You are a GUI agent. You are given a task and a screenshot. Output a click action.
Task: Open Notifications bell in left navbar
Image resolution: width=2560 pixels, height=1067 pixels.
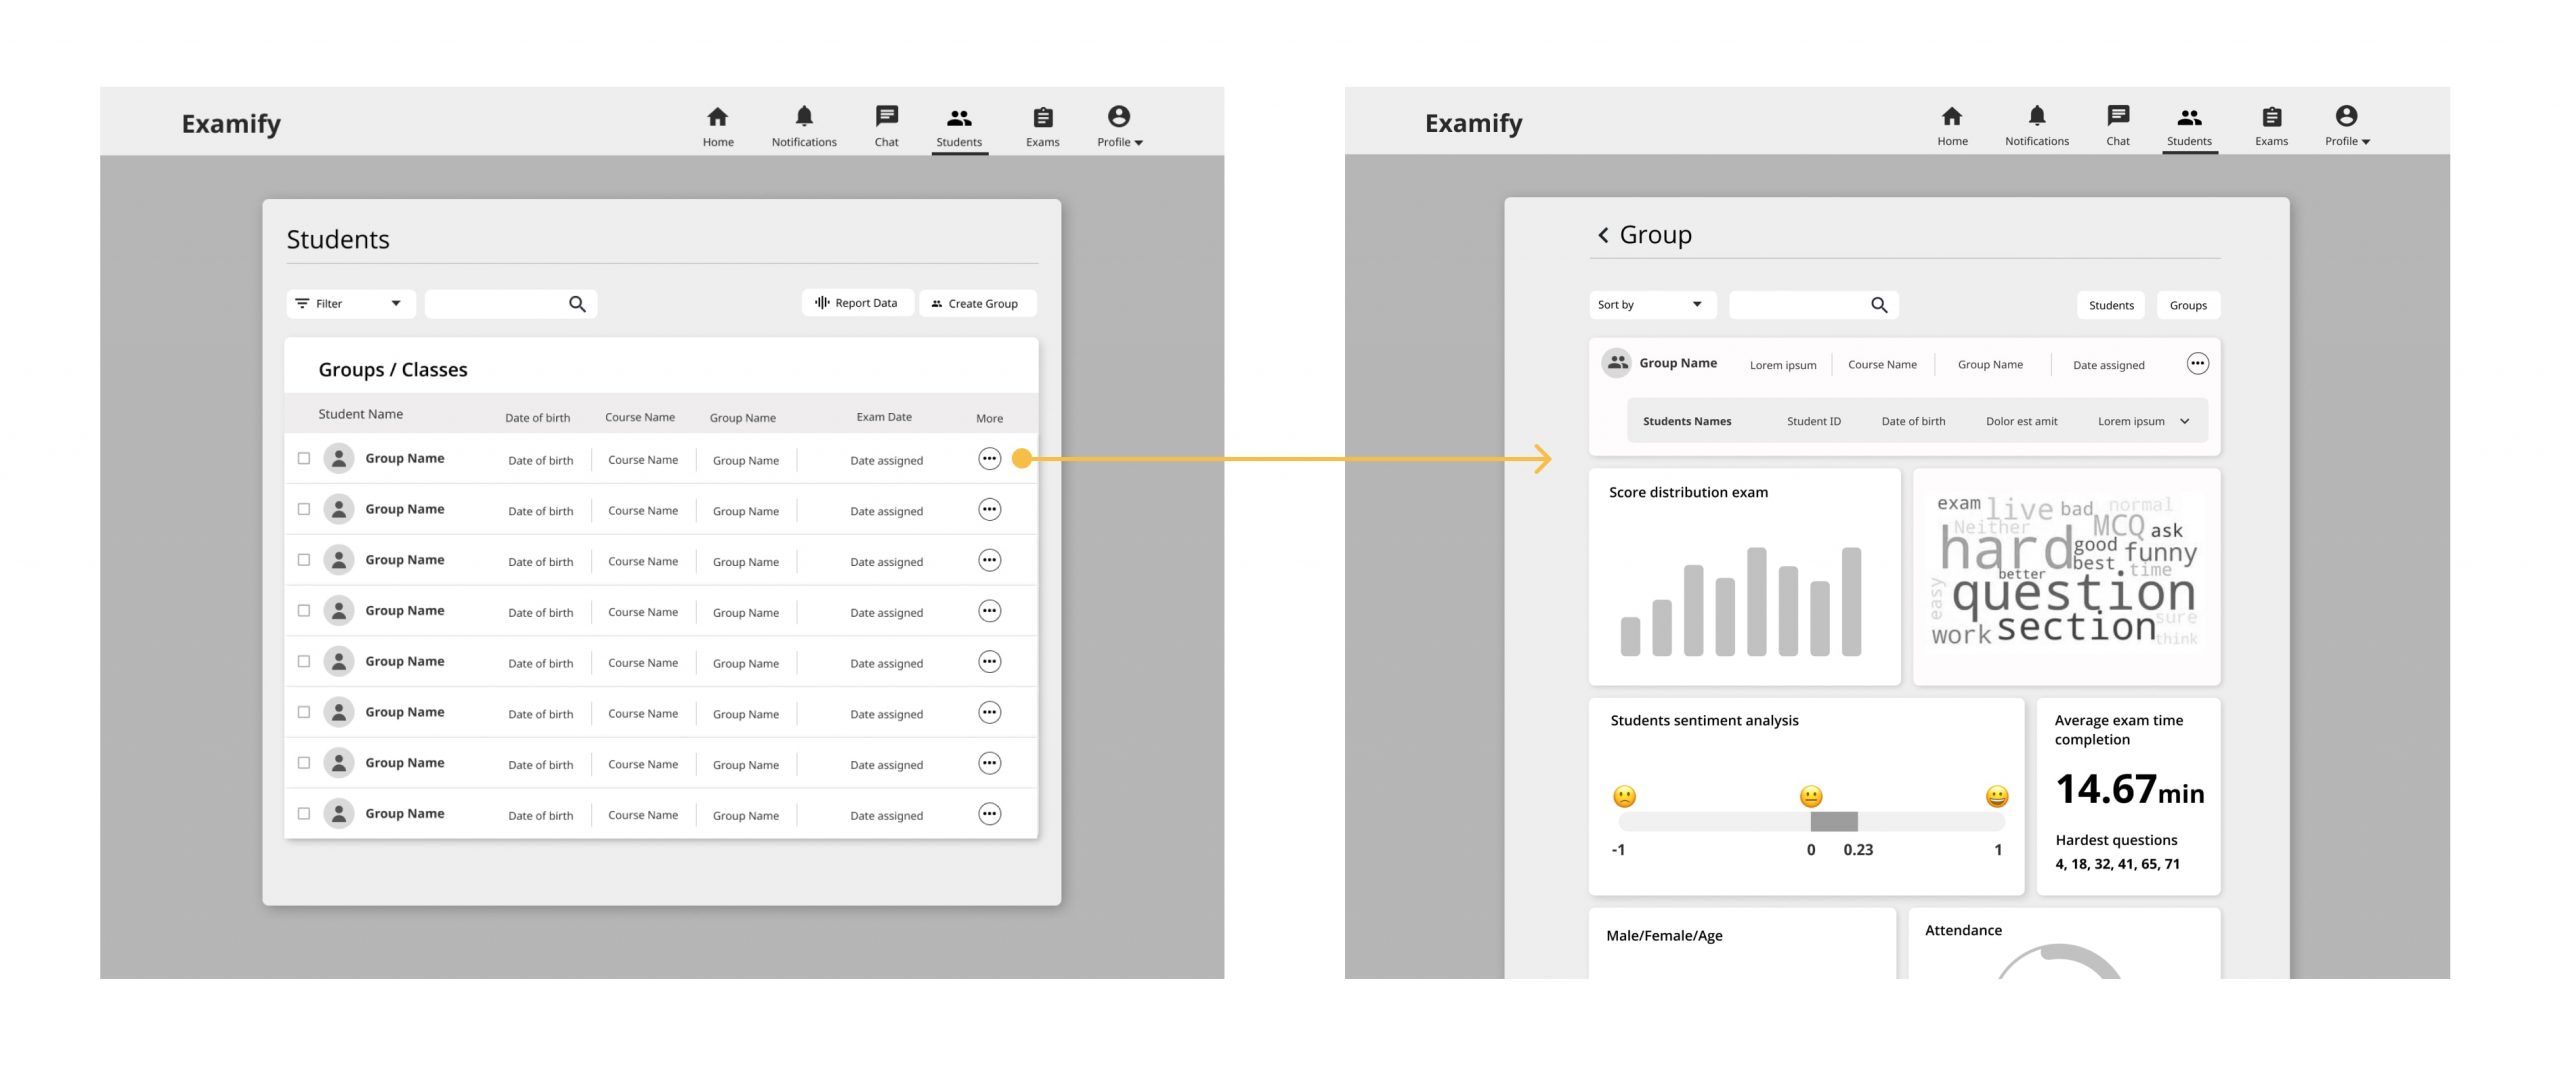tap(804, 116)
